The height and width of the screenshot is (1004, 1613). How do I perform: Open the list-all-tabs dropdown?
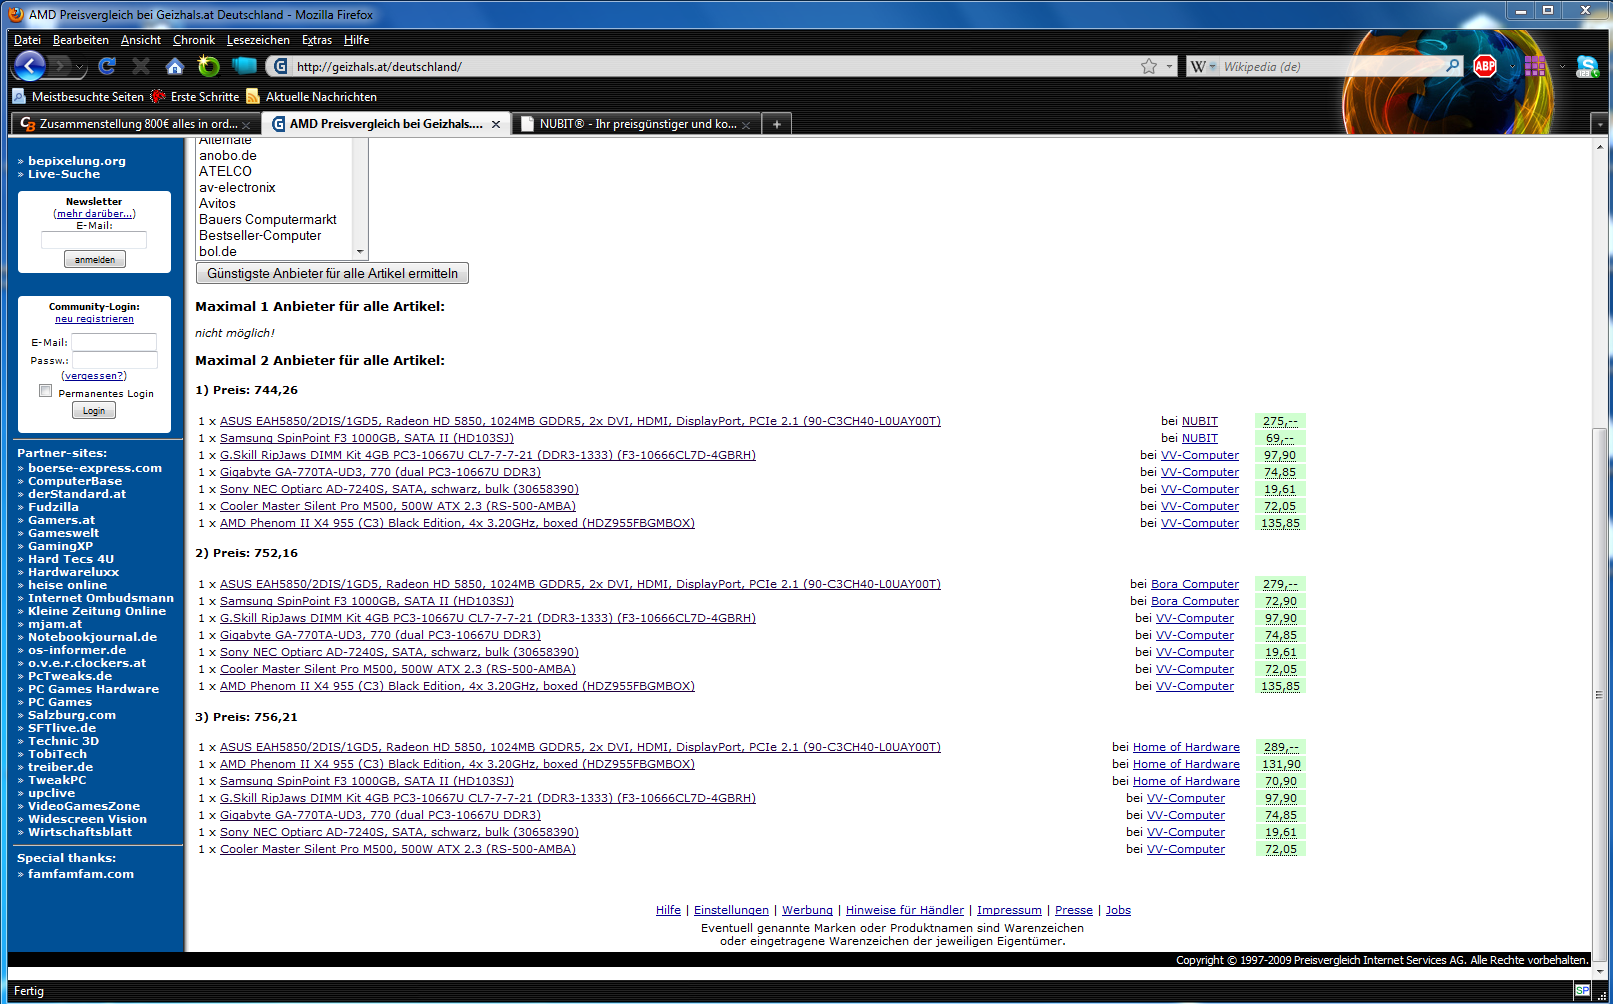point(1600,124)
